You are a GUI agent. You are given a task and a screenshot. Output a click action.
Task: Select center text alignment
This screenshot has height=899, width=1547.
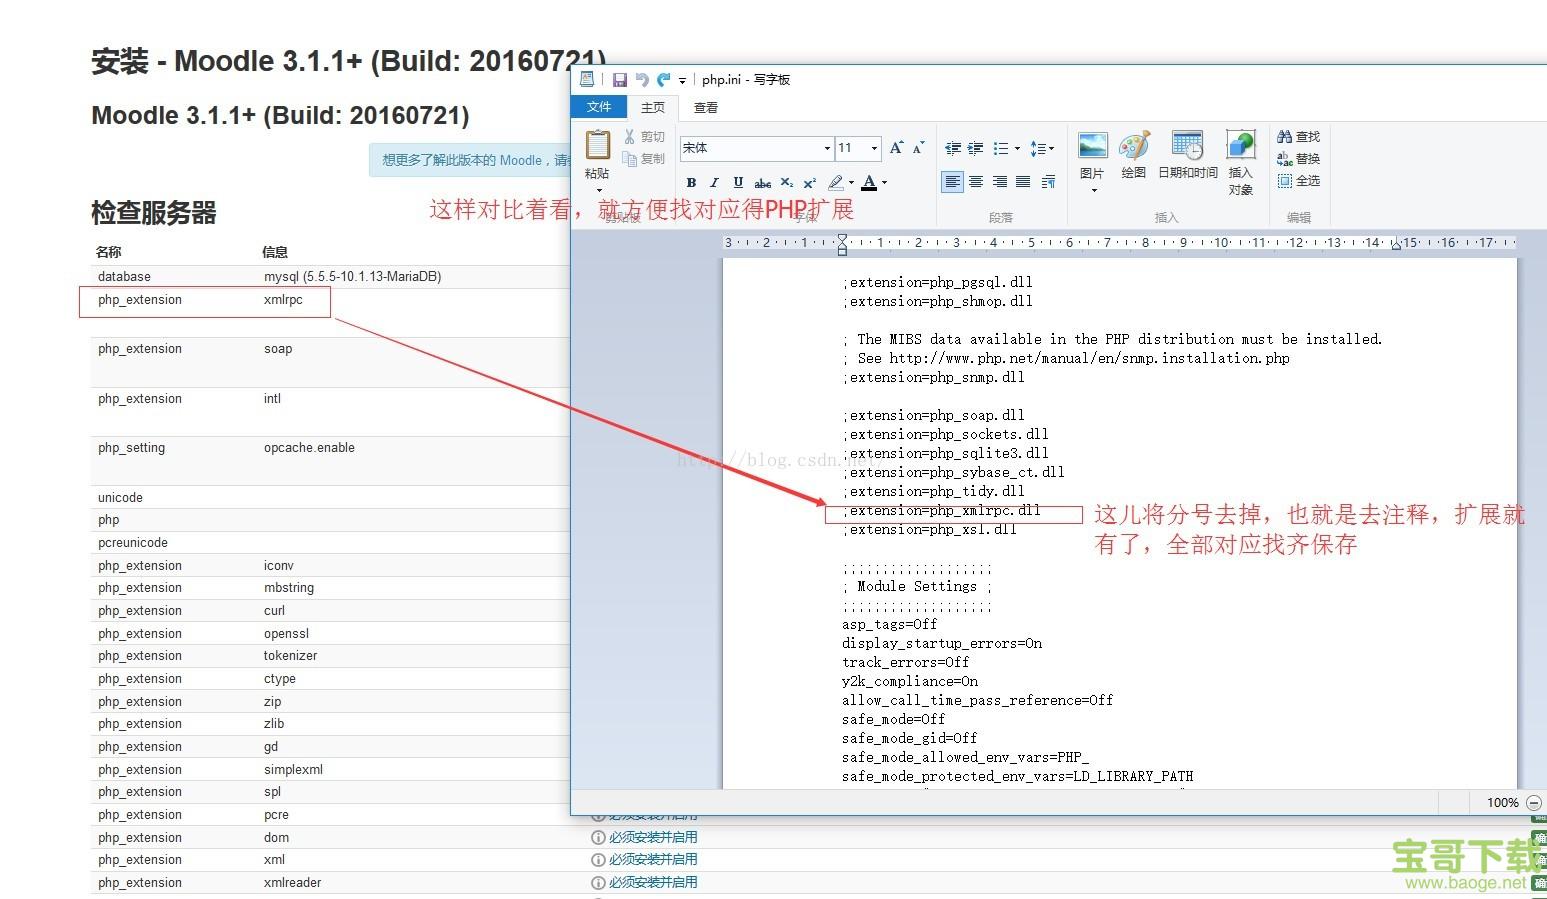coord(976,181)
